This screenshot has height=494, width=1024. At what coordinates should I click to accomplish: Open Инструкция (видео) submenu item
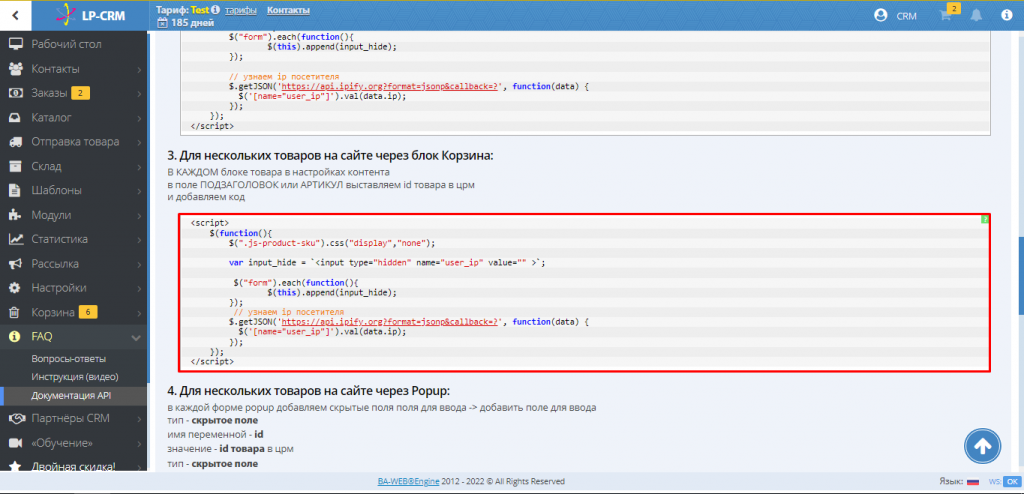point(74,377)
